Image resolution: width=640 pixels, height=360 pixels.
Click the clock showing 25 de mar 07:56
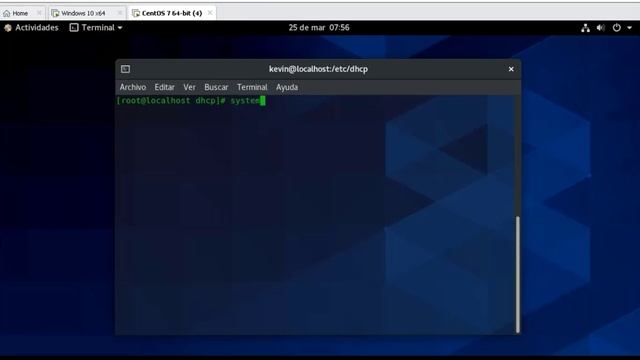pyautogui.click(x=319, y=28)
